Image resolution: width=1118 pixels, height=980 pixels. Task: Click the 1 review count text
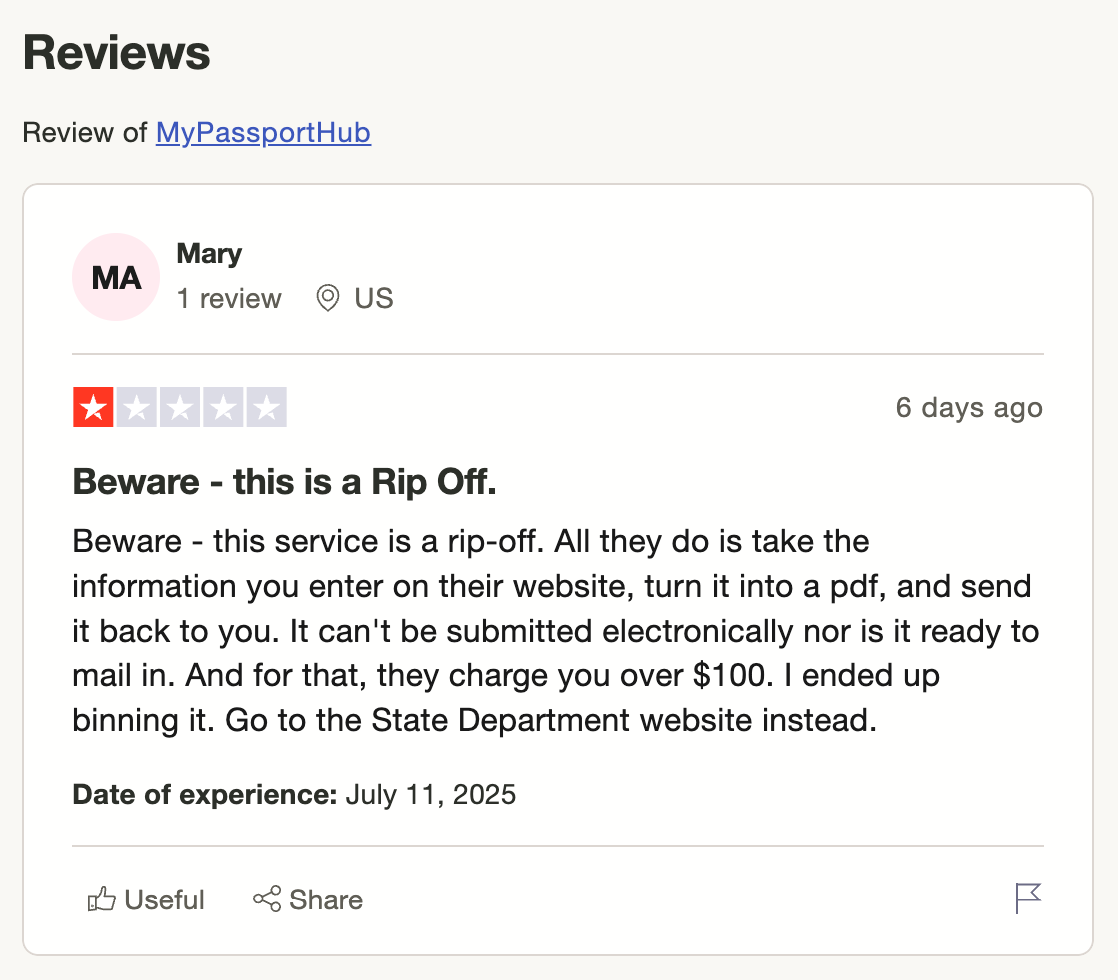click(x=229, y=298)
